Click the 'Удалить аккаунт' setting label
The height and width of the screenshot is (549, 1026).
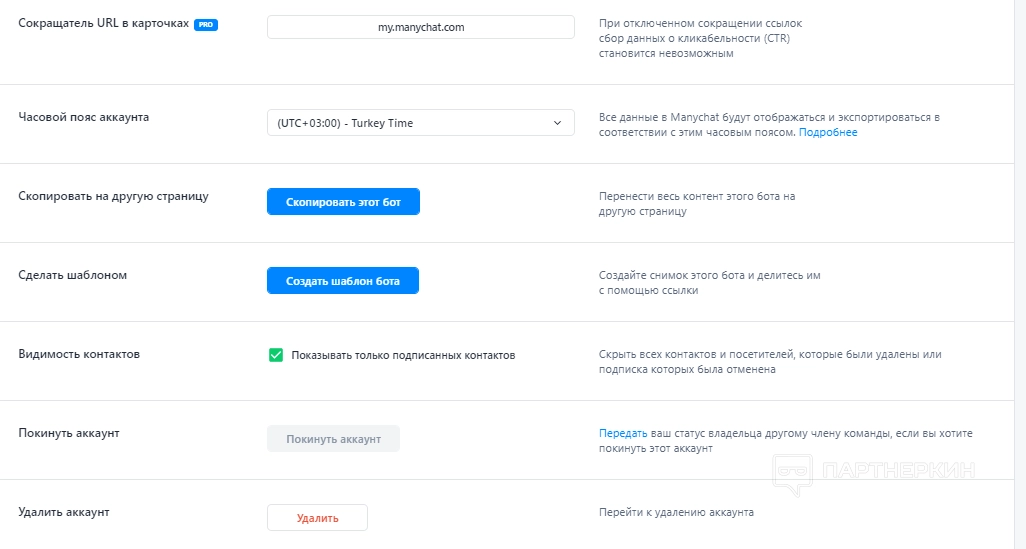[x=64, y=512]
